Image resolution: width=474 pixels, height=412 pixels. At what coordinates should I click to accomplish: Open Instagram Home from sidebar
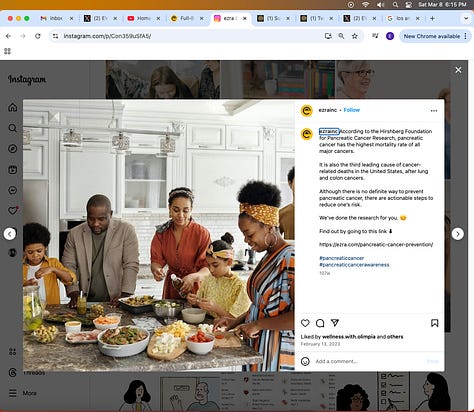coord(13,107)
